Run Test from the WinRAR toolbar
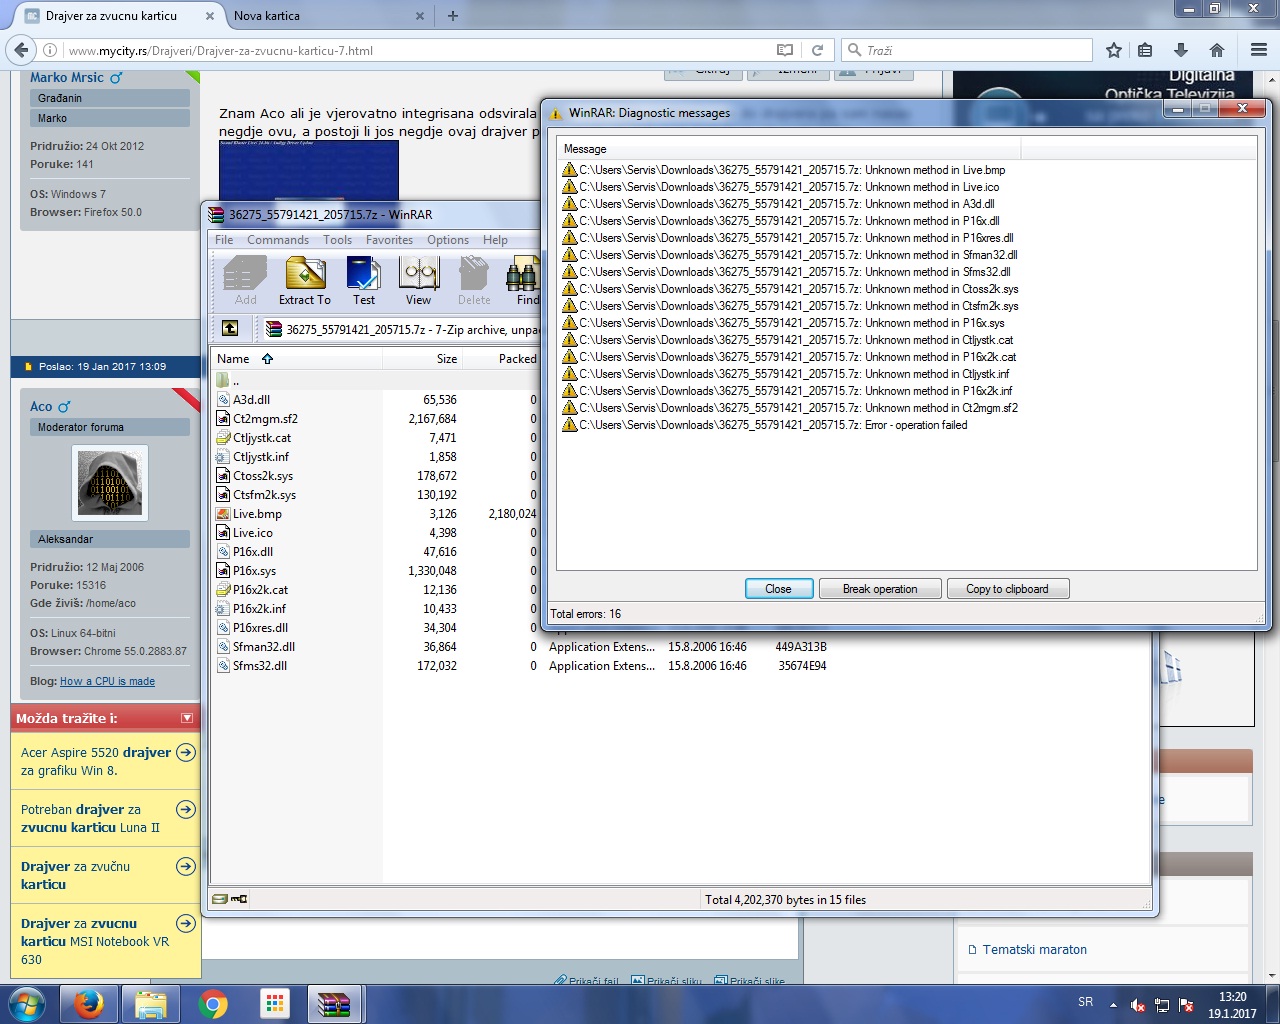 (363, 281)
